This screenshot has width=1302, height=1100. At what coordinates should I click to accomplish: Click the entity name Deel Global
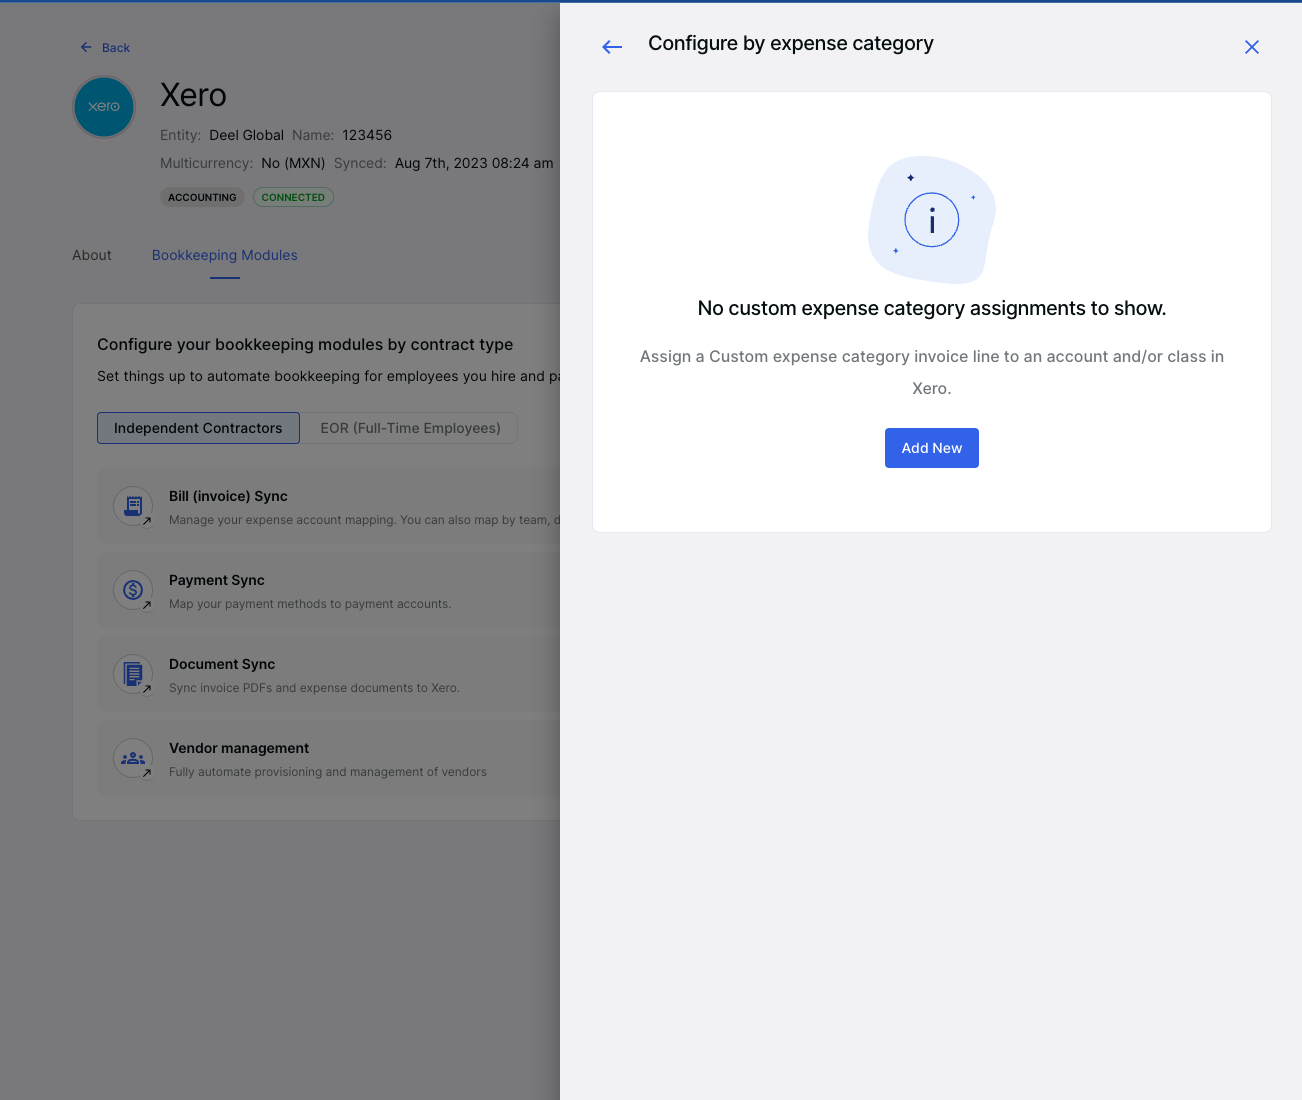tap(246, 135)
